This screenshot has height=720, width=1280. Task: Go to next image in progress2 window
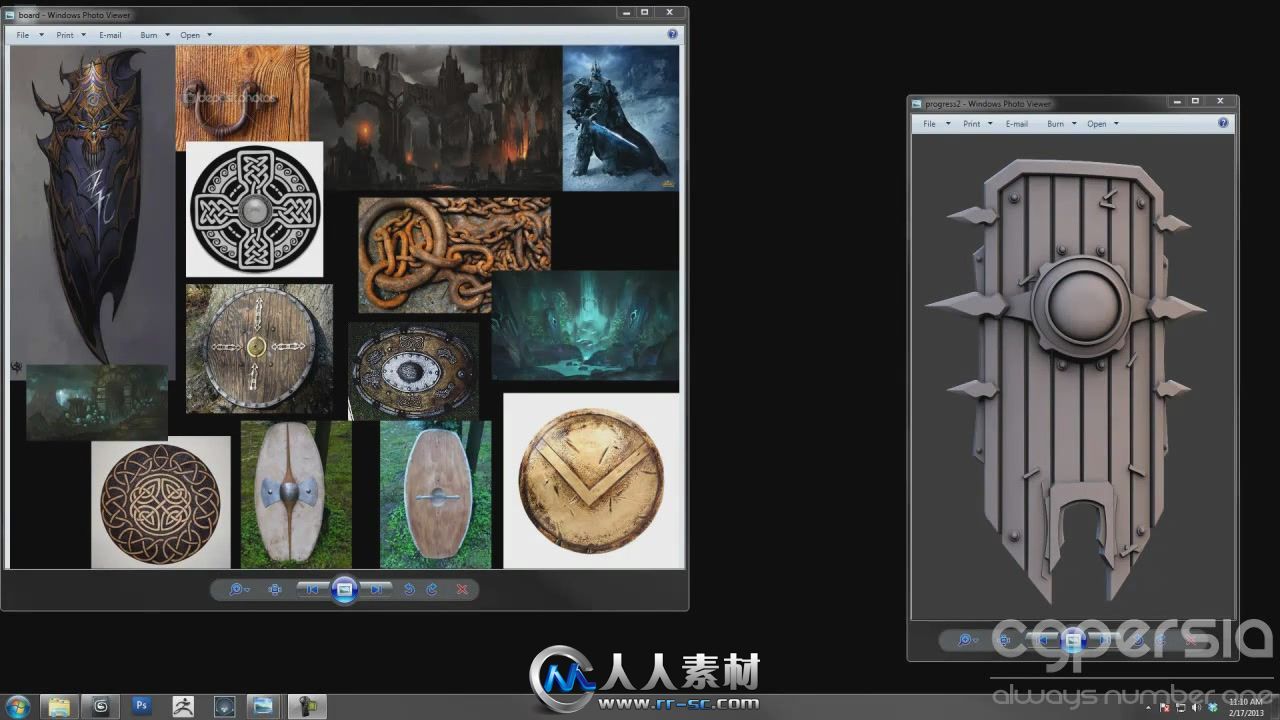(1105, 640)
